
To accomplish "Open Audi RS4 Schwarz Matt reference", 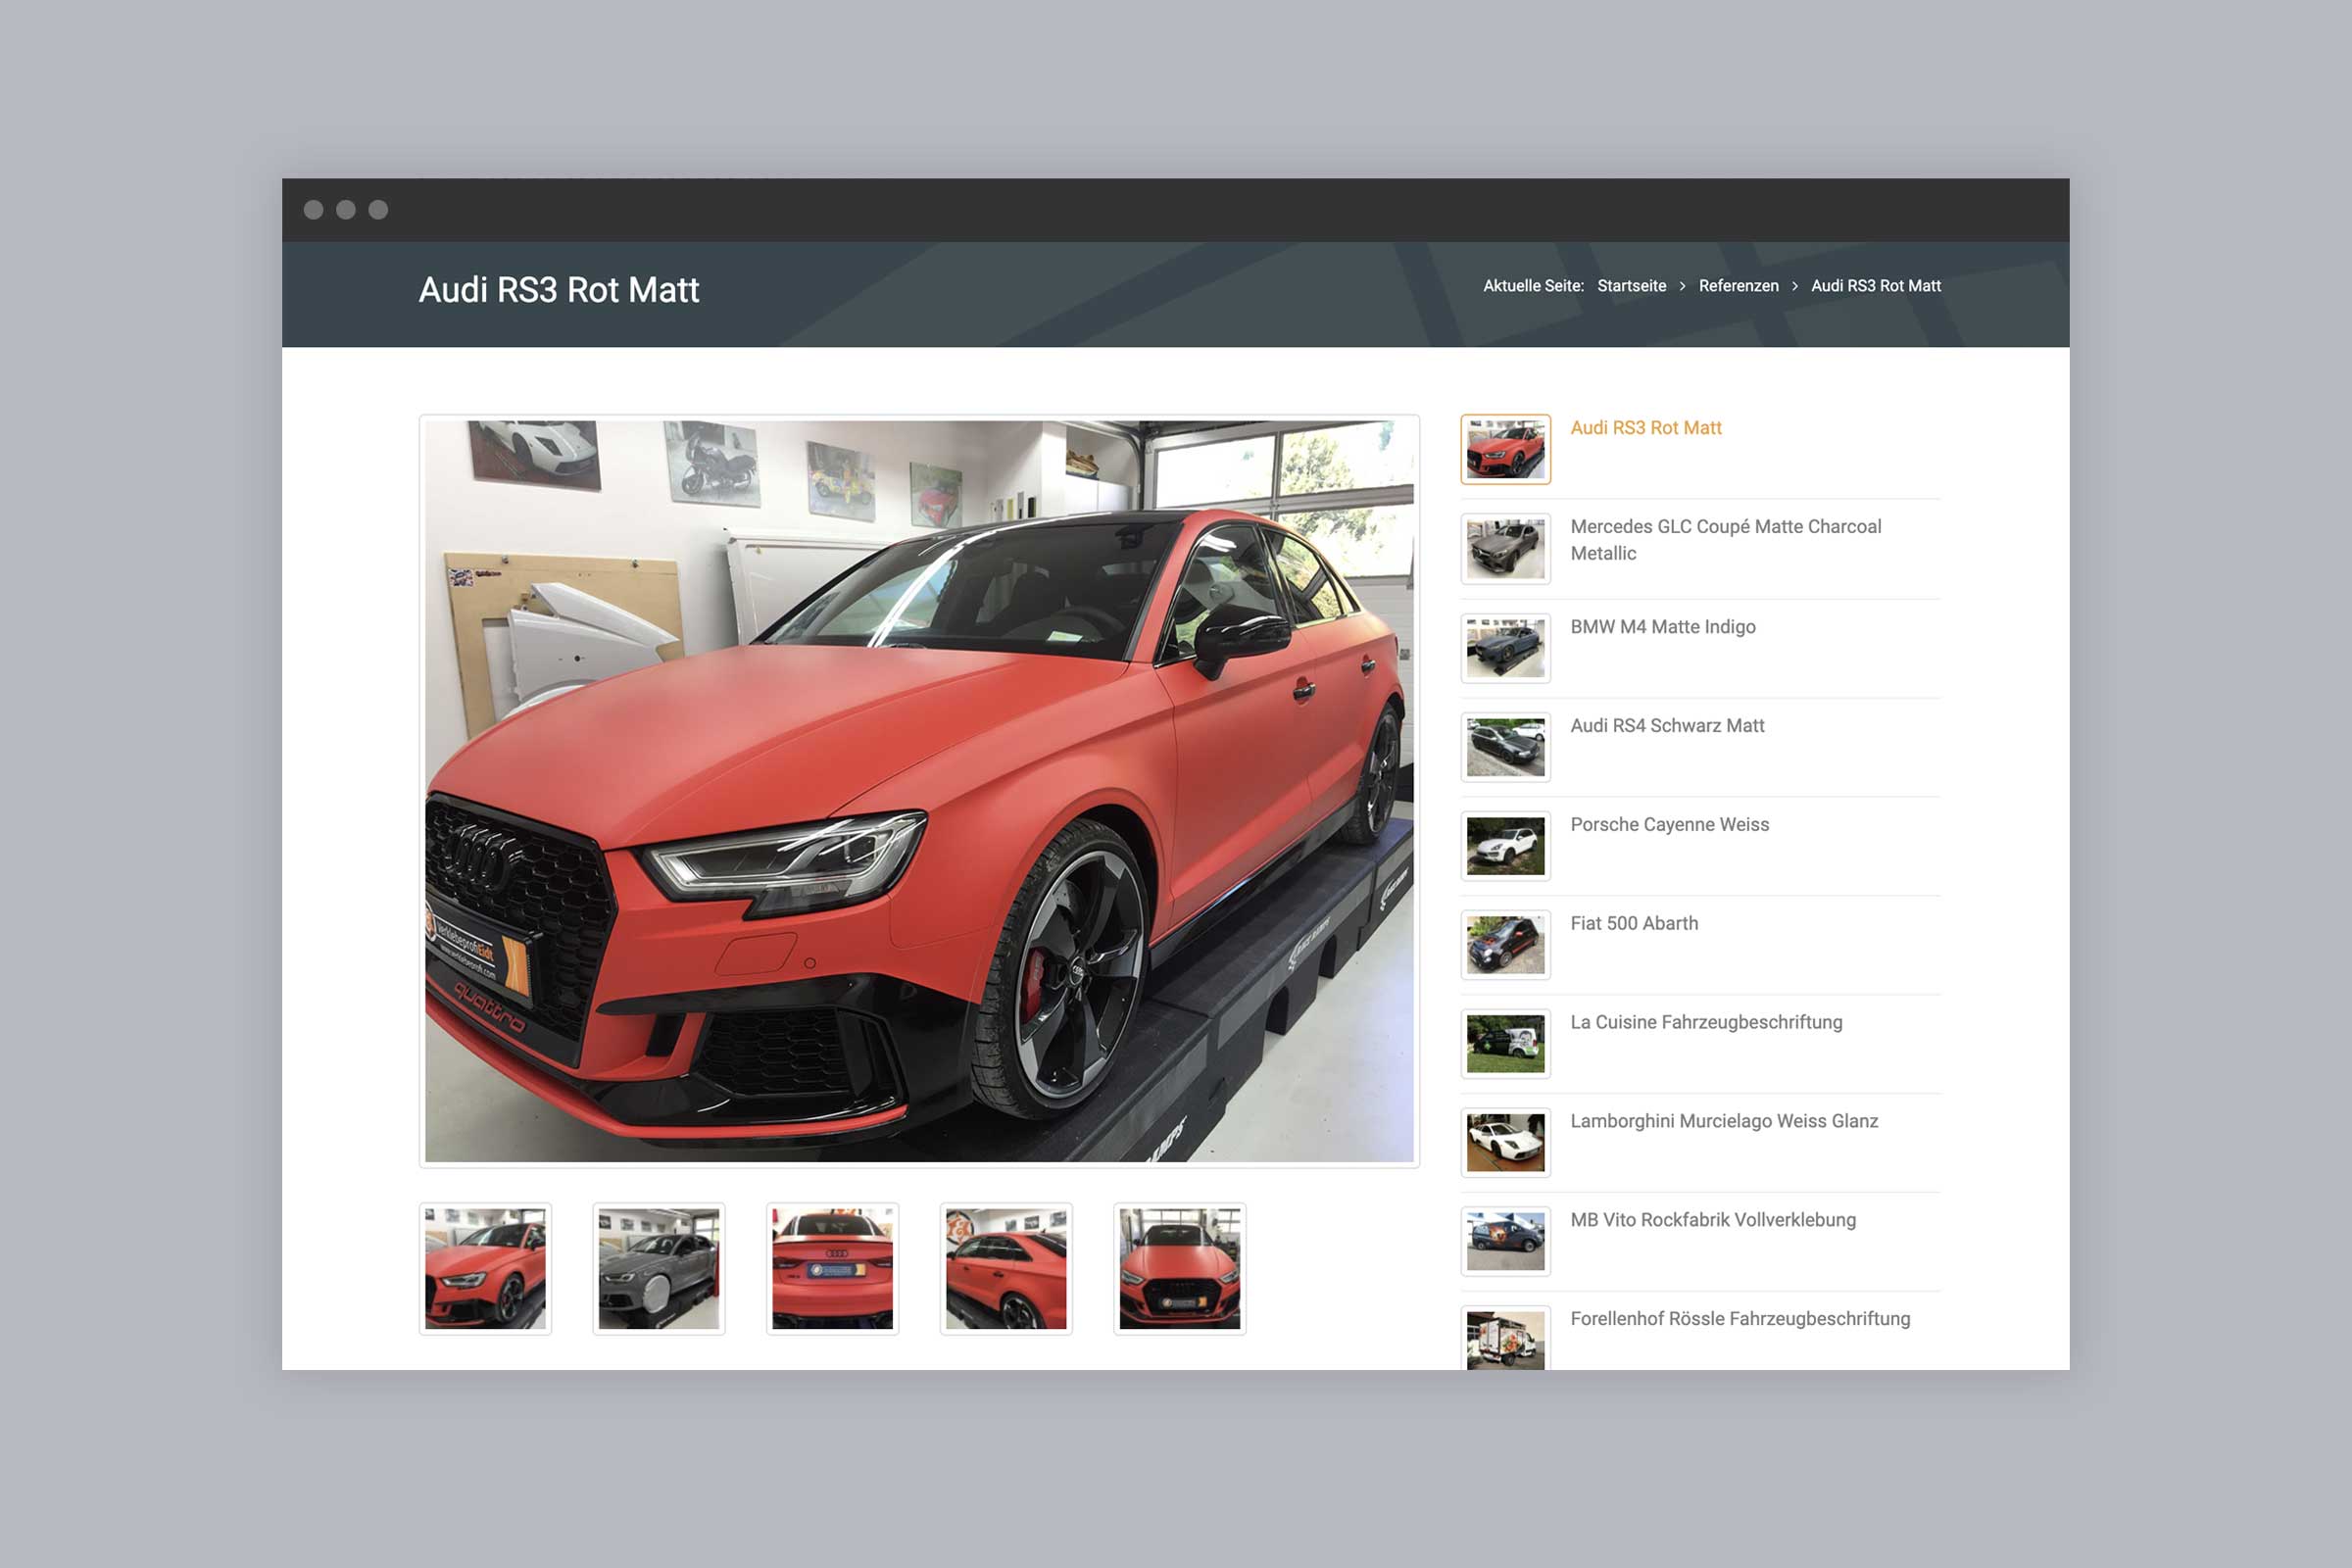I will [1667, 725].
